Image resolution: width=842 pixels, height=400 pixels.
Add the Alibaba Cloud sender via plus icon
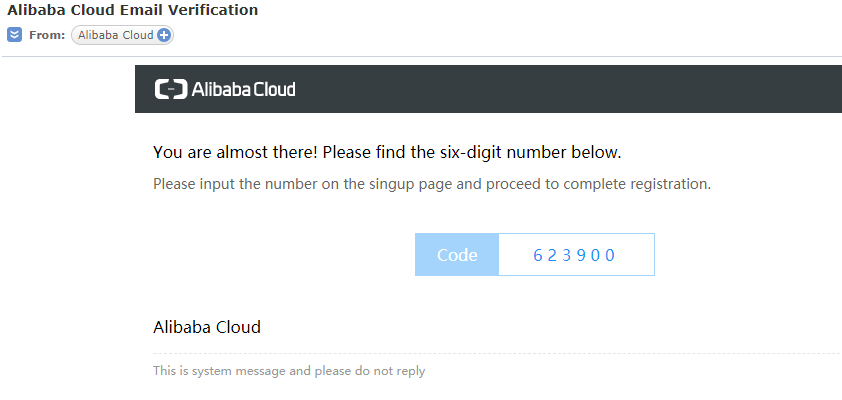click(x=164, y=35)
